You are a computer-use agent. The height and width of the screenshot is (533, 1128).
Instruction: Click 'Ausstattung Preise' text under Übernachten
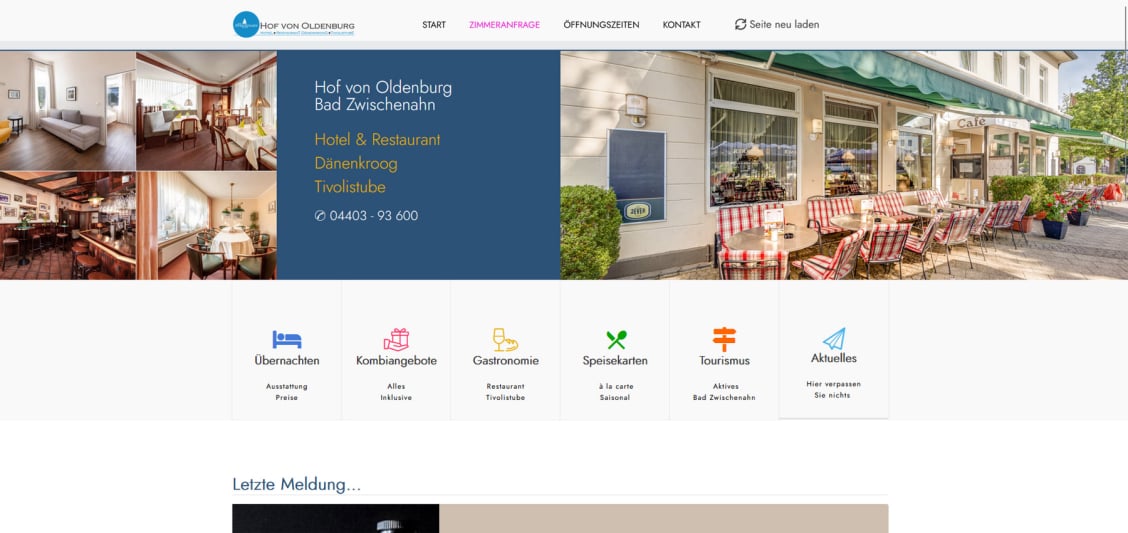tap(286, 392)
